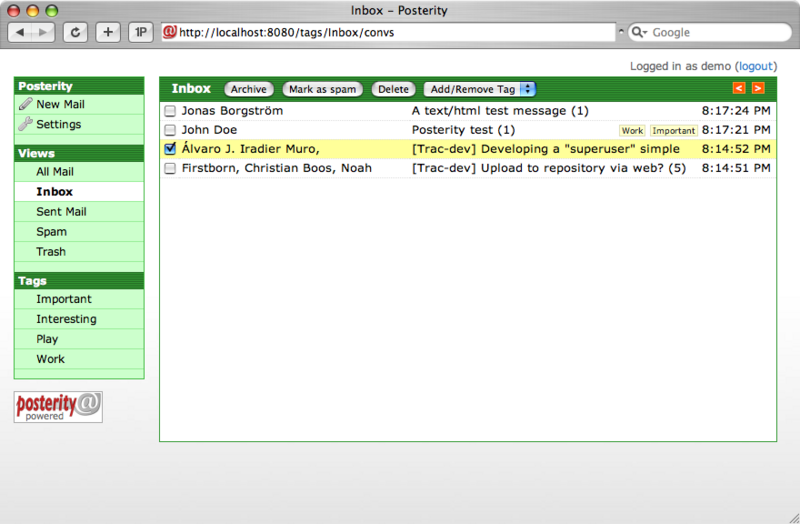This screenshot has width=800, height=524.
Task: Click sender Álvaro J. Iradier Muro
Action: pos(251,149)
